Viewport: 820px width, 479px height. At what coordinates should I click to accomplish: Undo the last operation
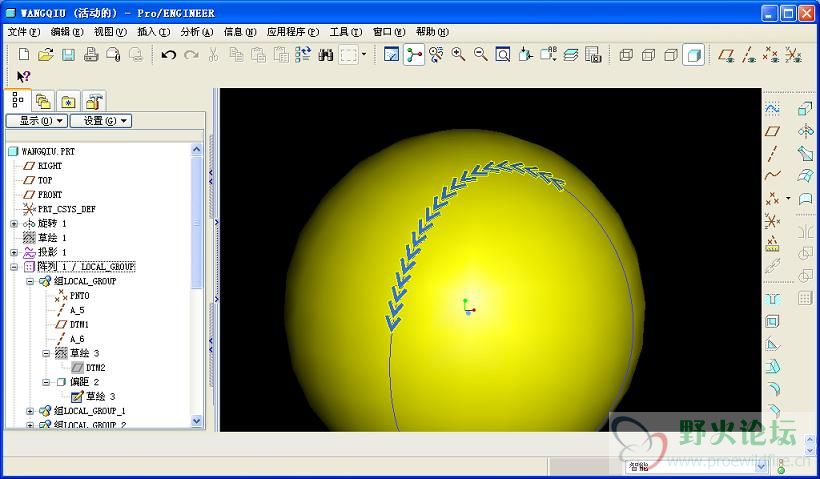[168, 54]
